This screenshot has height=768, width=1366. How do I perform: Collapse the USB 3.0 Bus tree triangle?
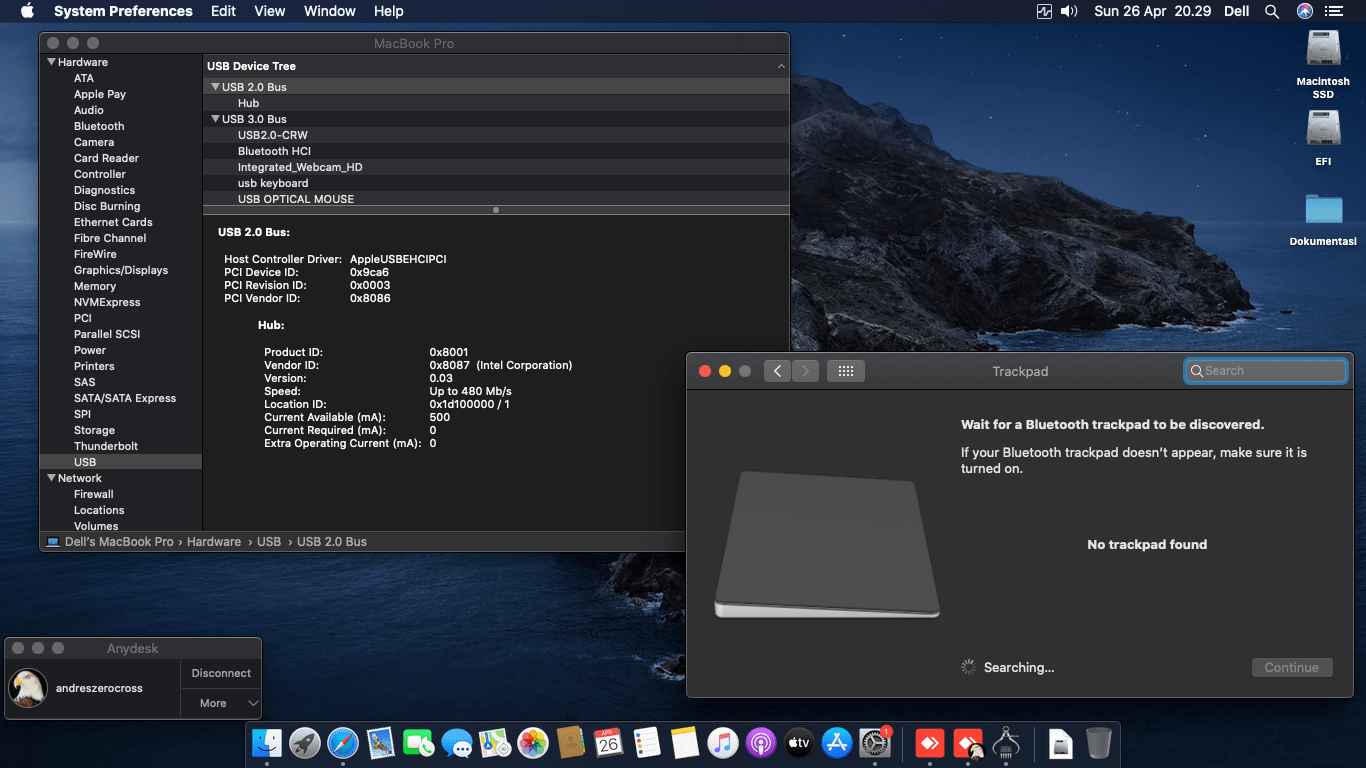pyautogui.click(x=215, y=119)
